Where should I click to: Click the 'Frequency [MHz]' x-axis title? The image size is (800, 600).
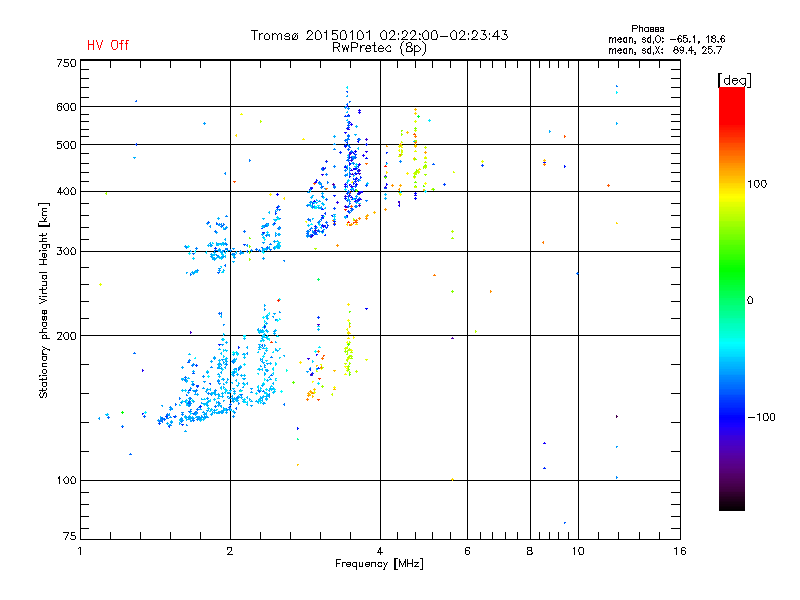(379, 564)
